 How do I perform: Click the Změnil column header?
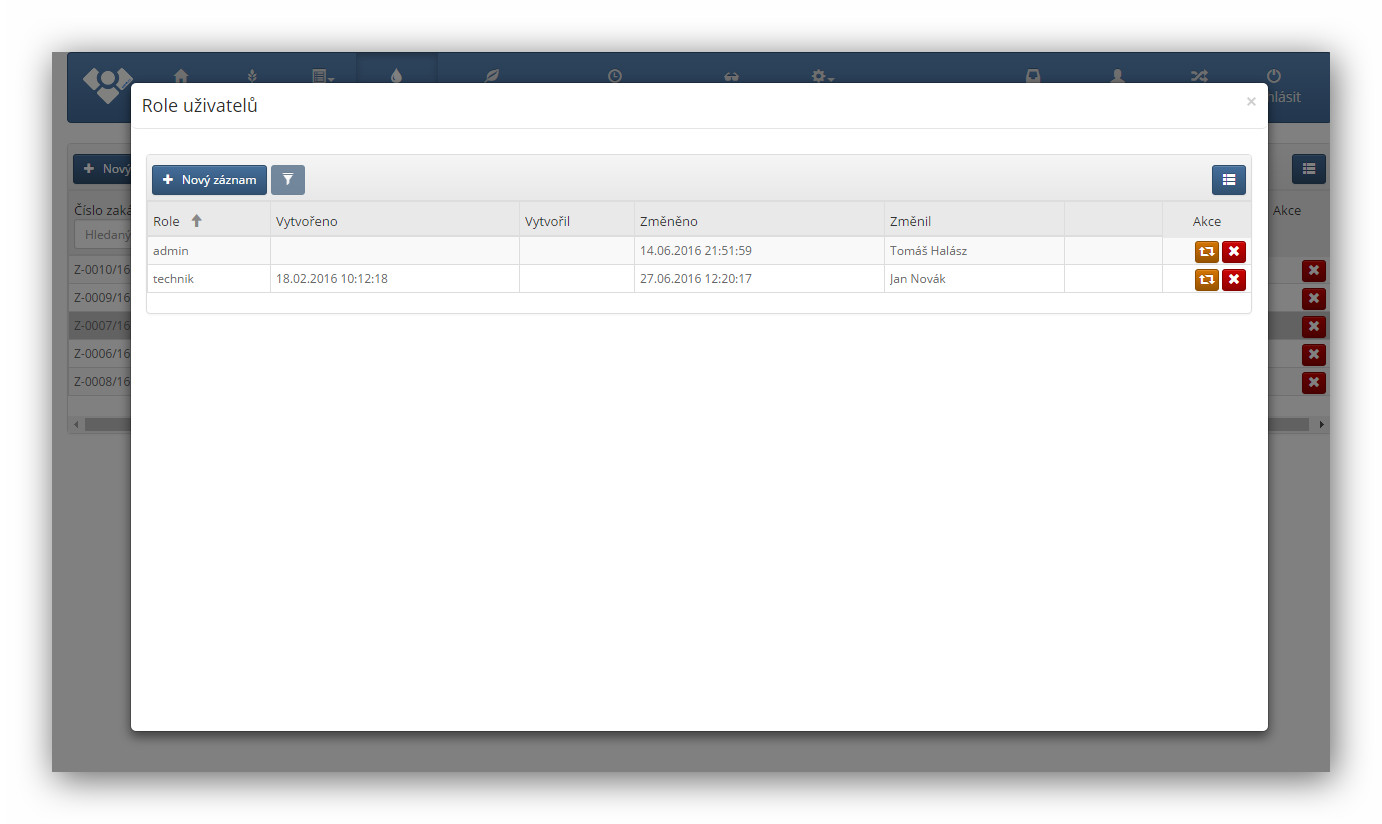click(910, 221)
